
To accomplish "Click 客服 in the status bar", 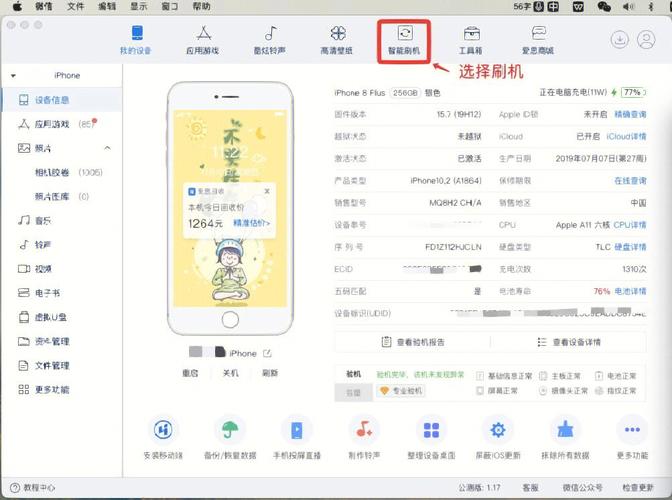I will (531, 488).
